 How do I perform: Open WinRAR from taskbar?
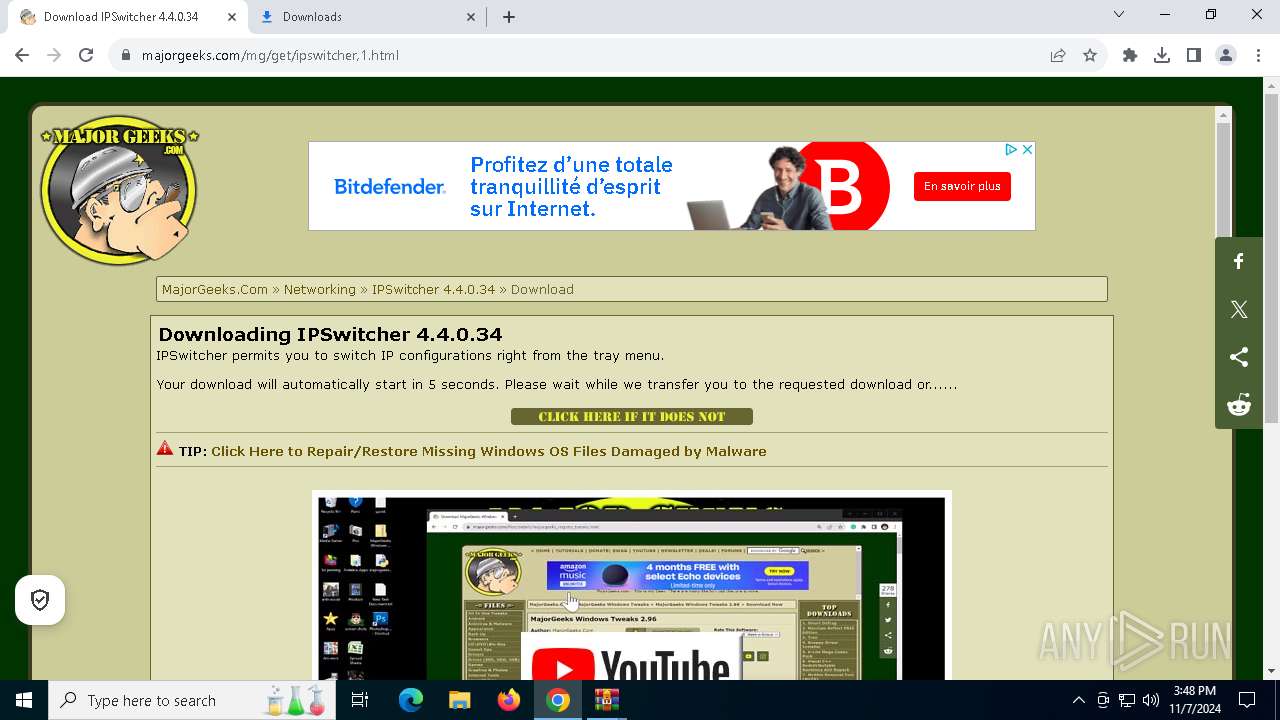(x=607, y=700)
